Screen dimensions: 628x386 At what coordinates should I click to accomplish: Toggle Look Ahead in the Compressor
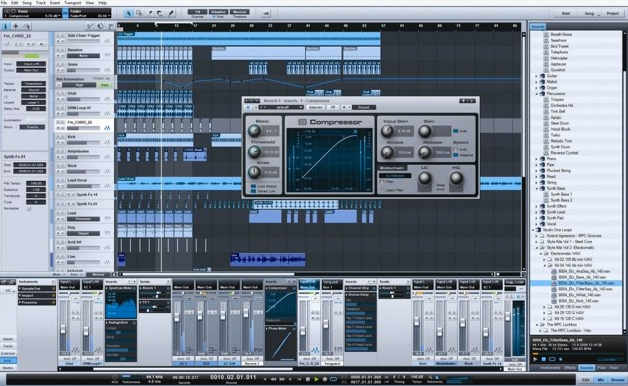tap(253, 187)
